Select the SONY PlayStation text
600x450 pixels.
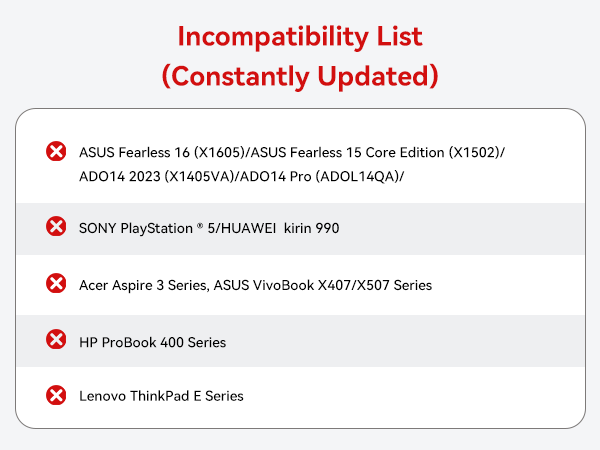coord(138,228)
